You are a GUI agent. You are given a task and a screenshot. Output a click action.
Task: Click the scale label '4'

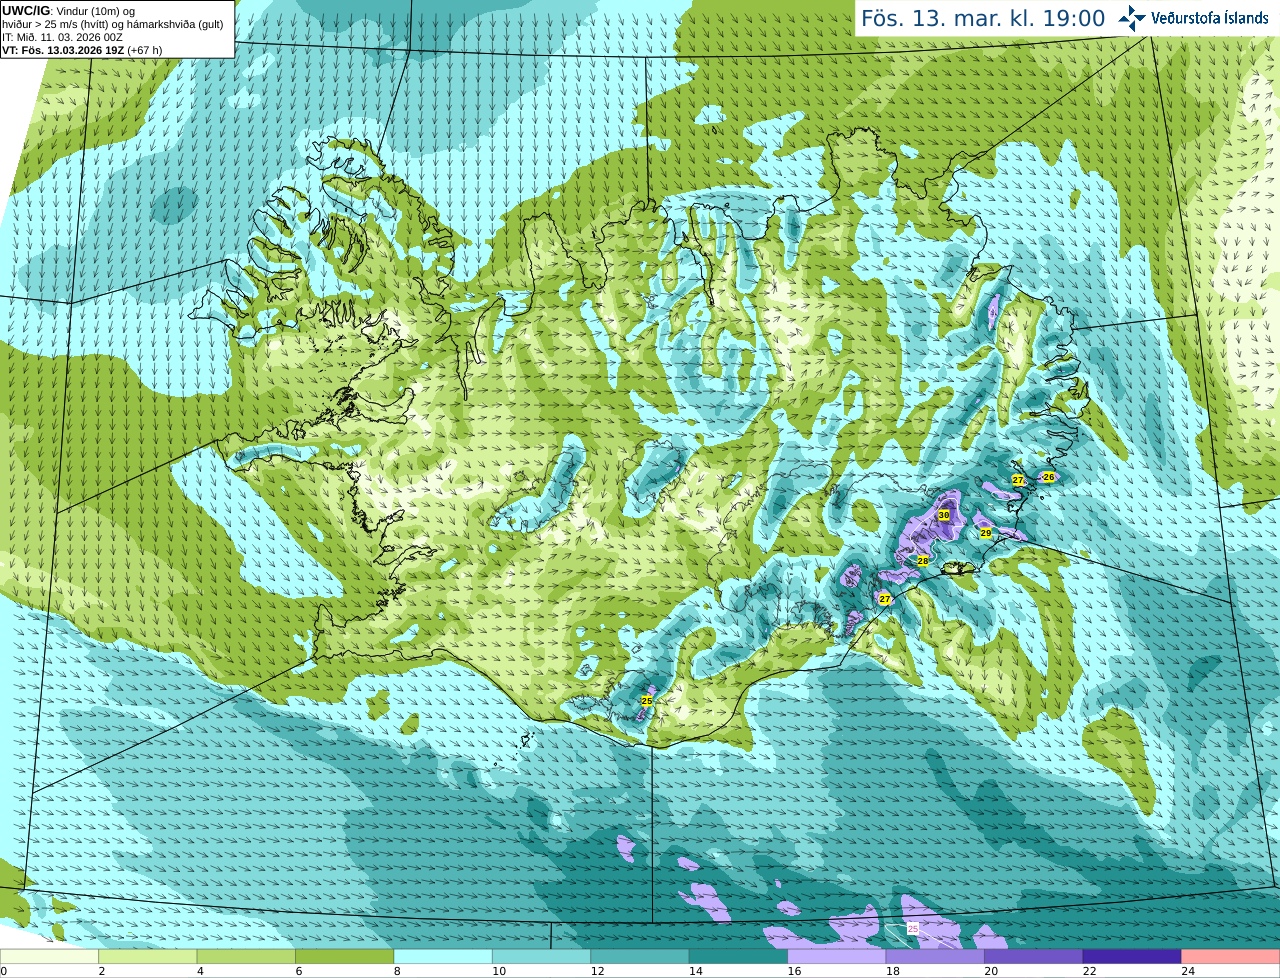200,971
